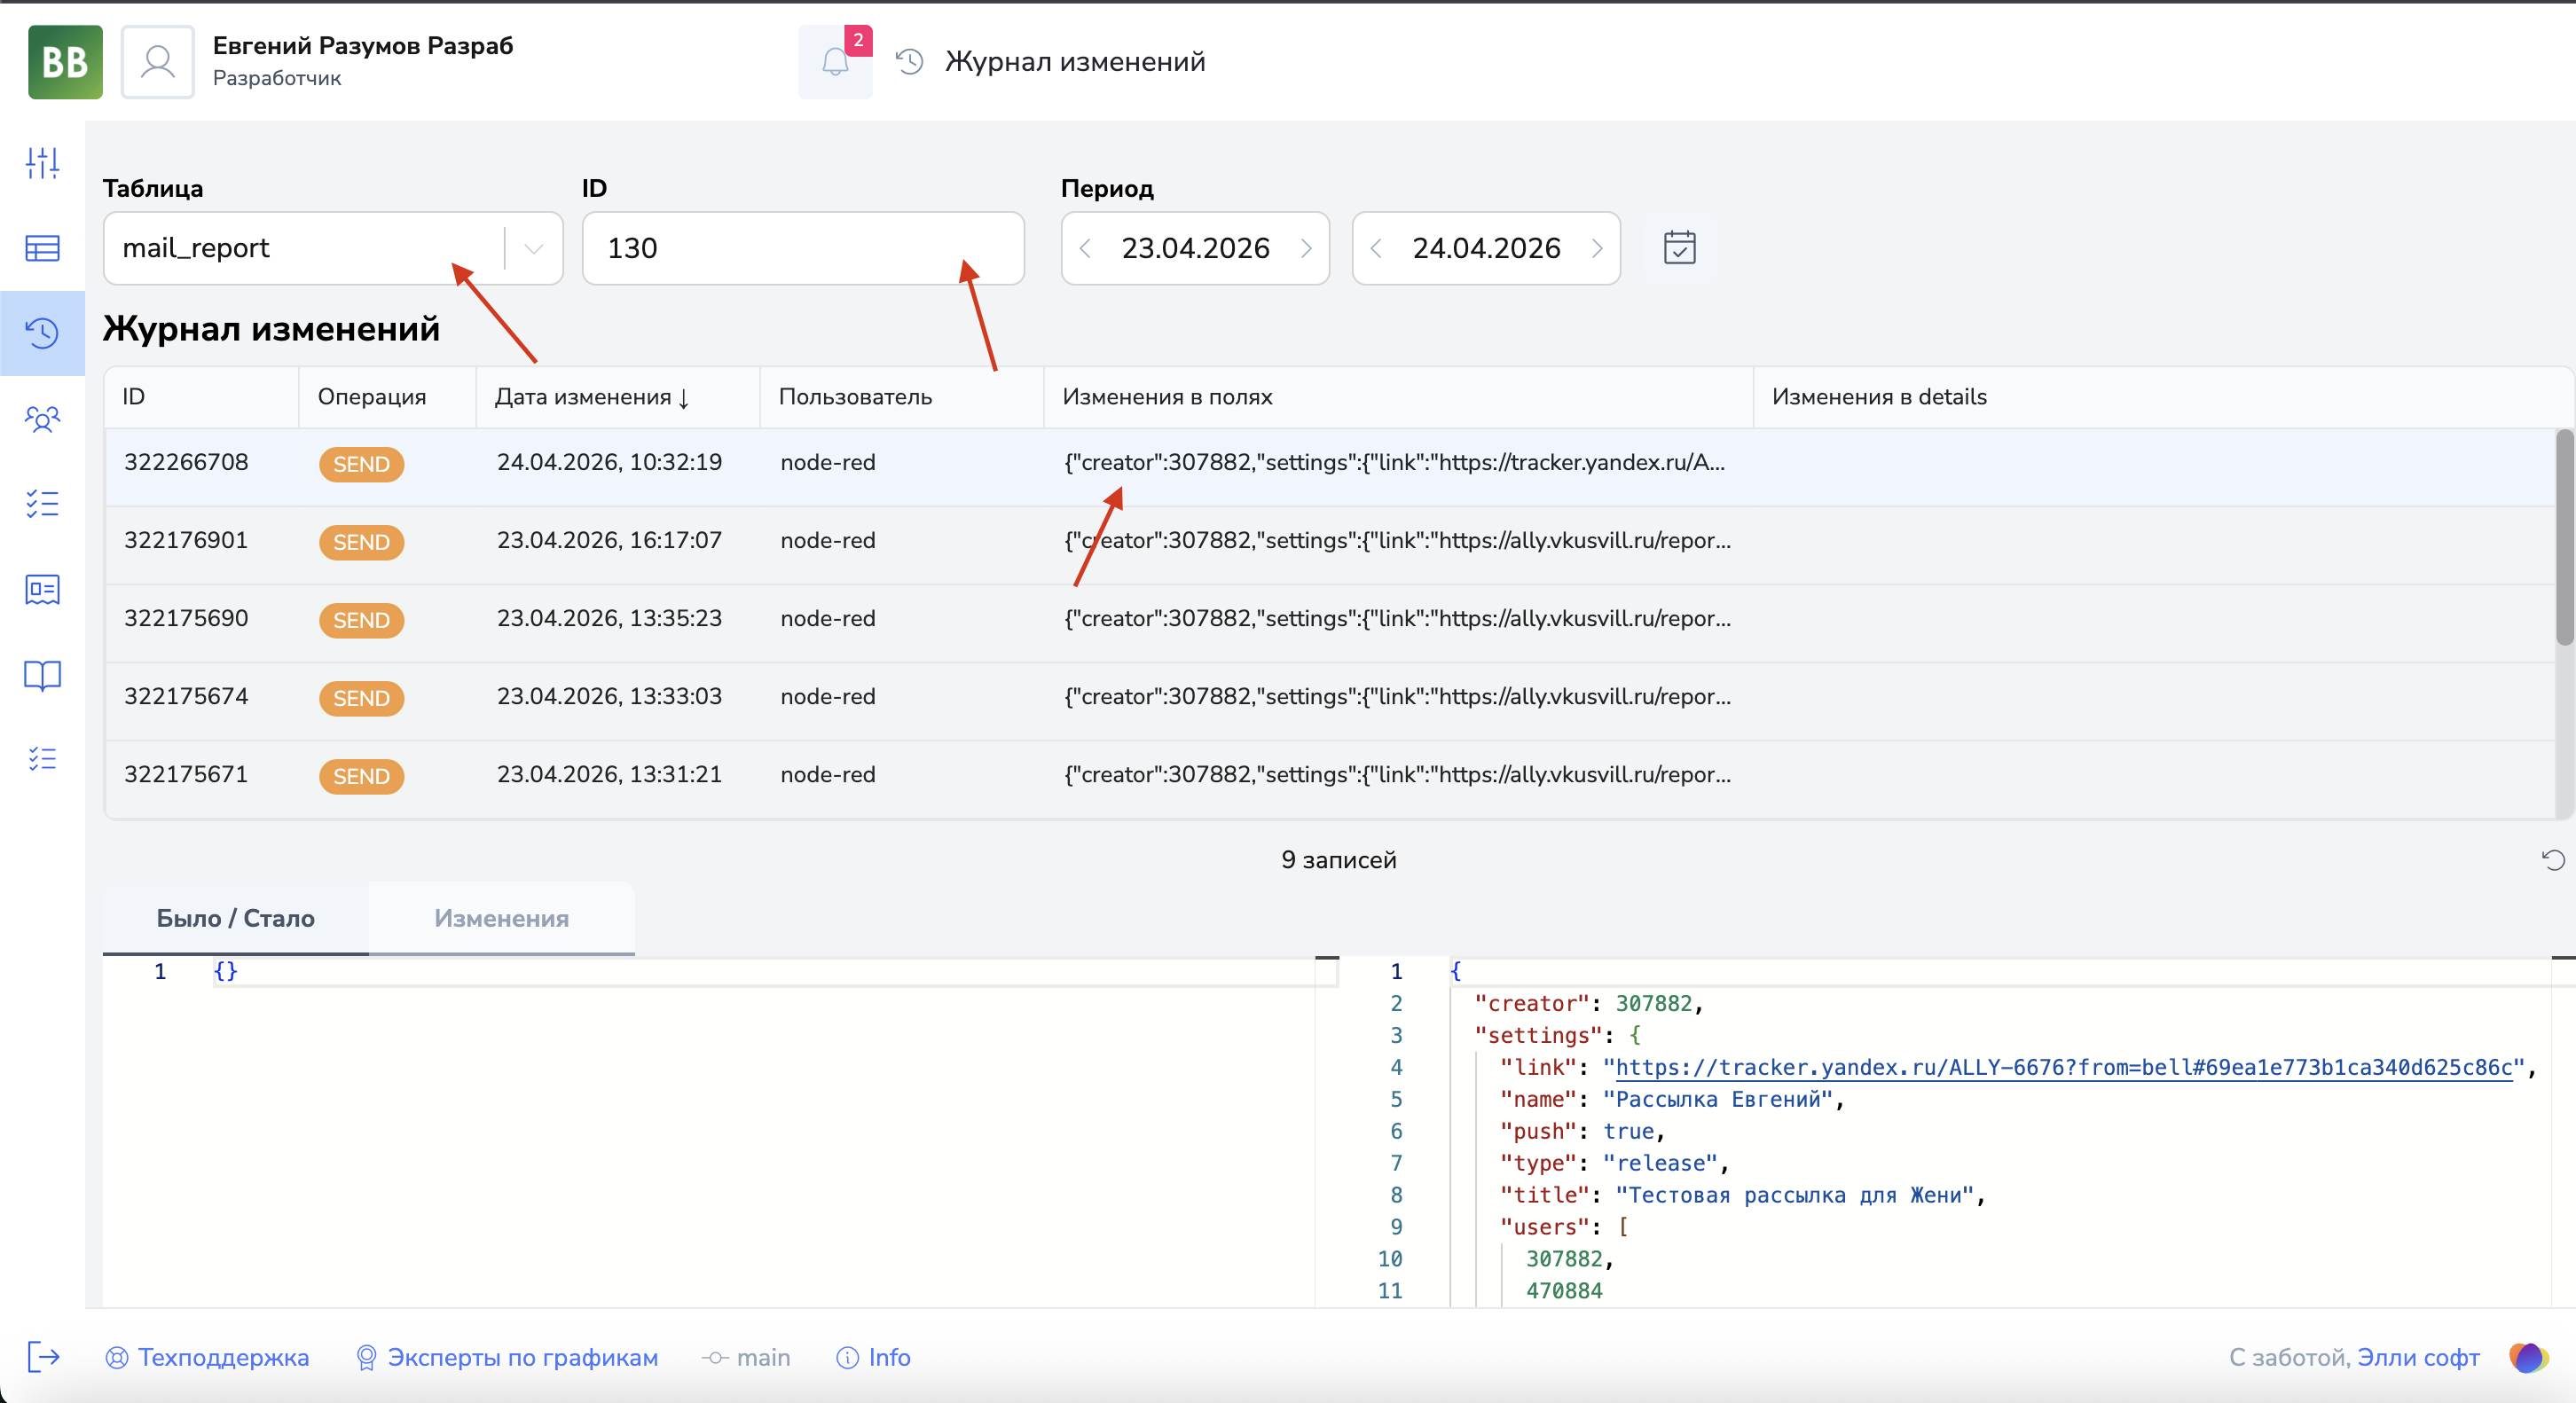Image resolution: width=2576 pixels, height=1403 pixels.
Task: Open the open-book sidebar icon
Action: pyautogui.click(x=42, y=675)
